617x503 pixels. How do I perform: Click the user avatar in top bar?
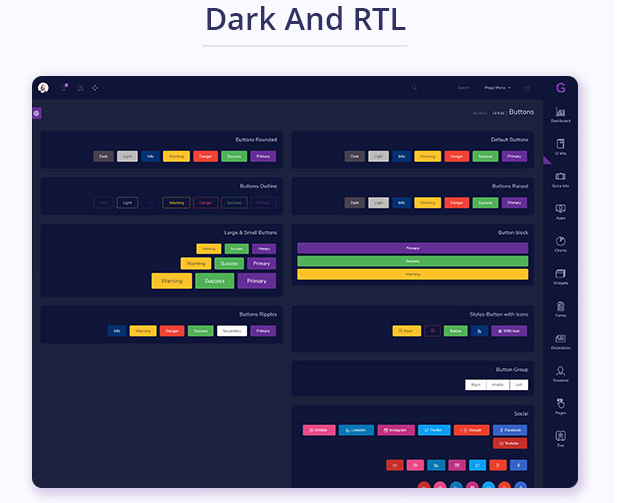[43, 88]
